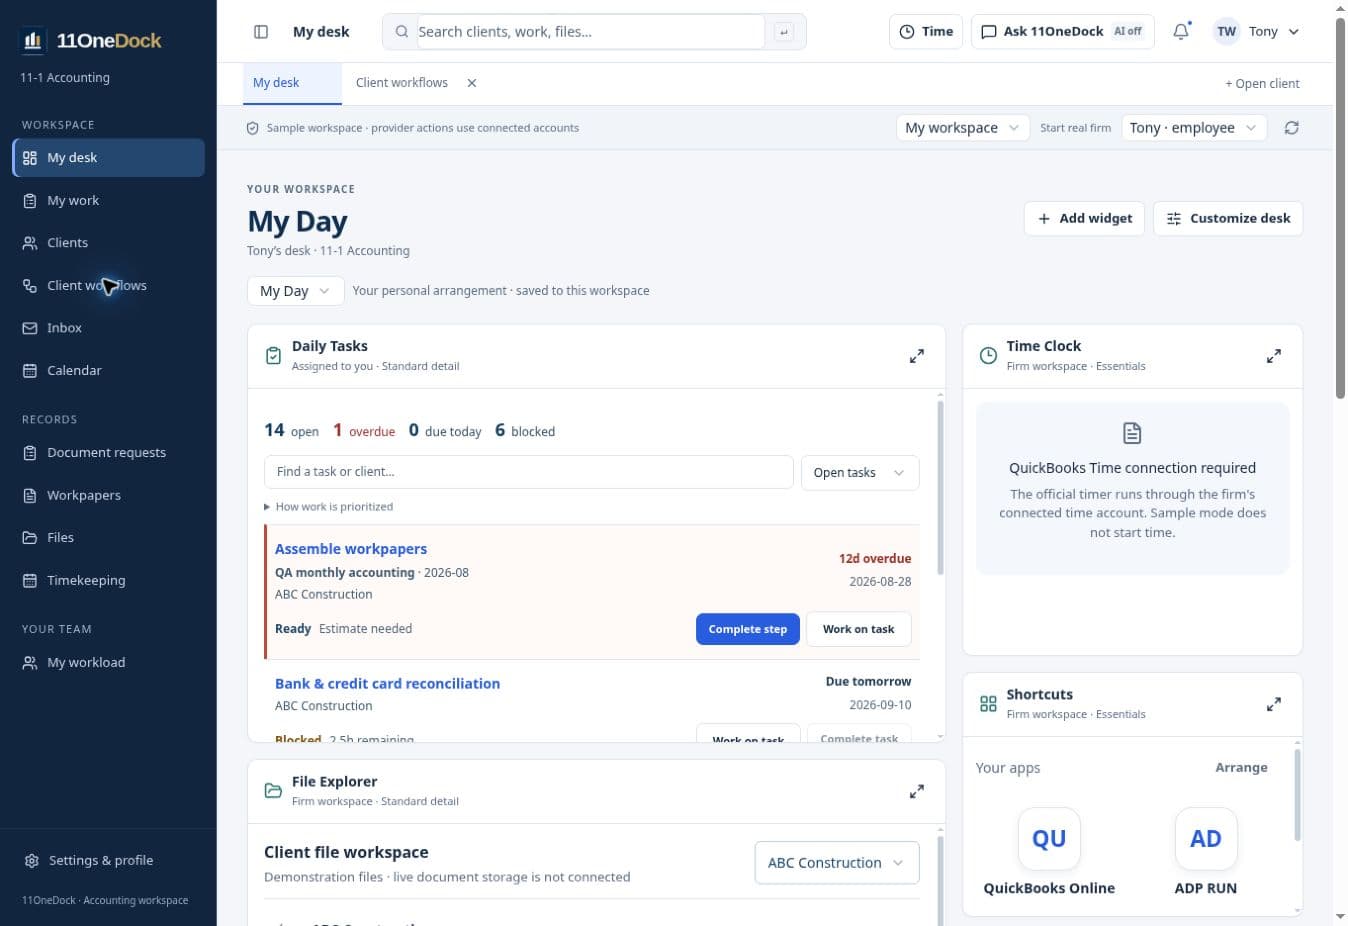
Task: Click the Time button in header
Action: (x=926, y=32)
